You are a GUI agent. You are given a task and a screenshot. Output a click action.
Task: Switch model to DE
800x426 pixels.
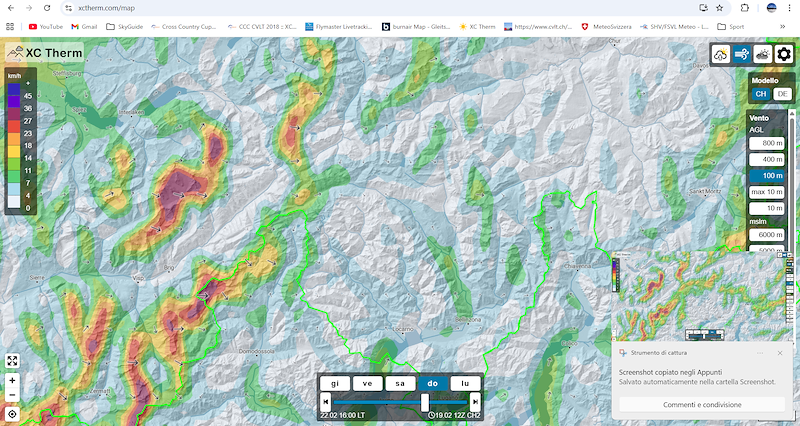(782, 94)
